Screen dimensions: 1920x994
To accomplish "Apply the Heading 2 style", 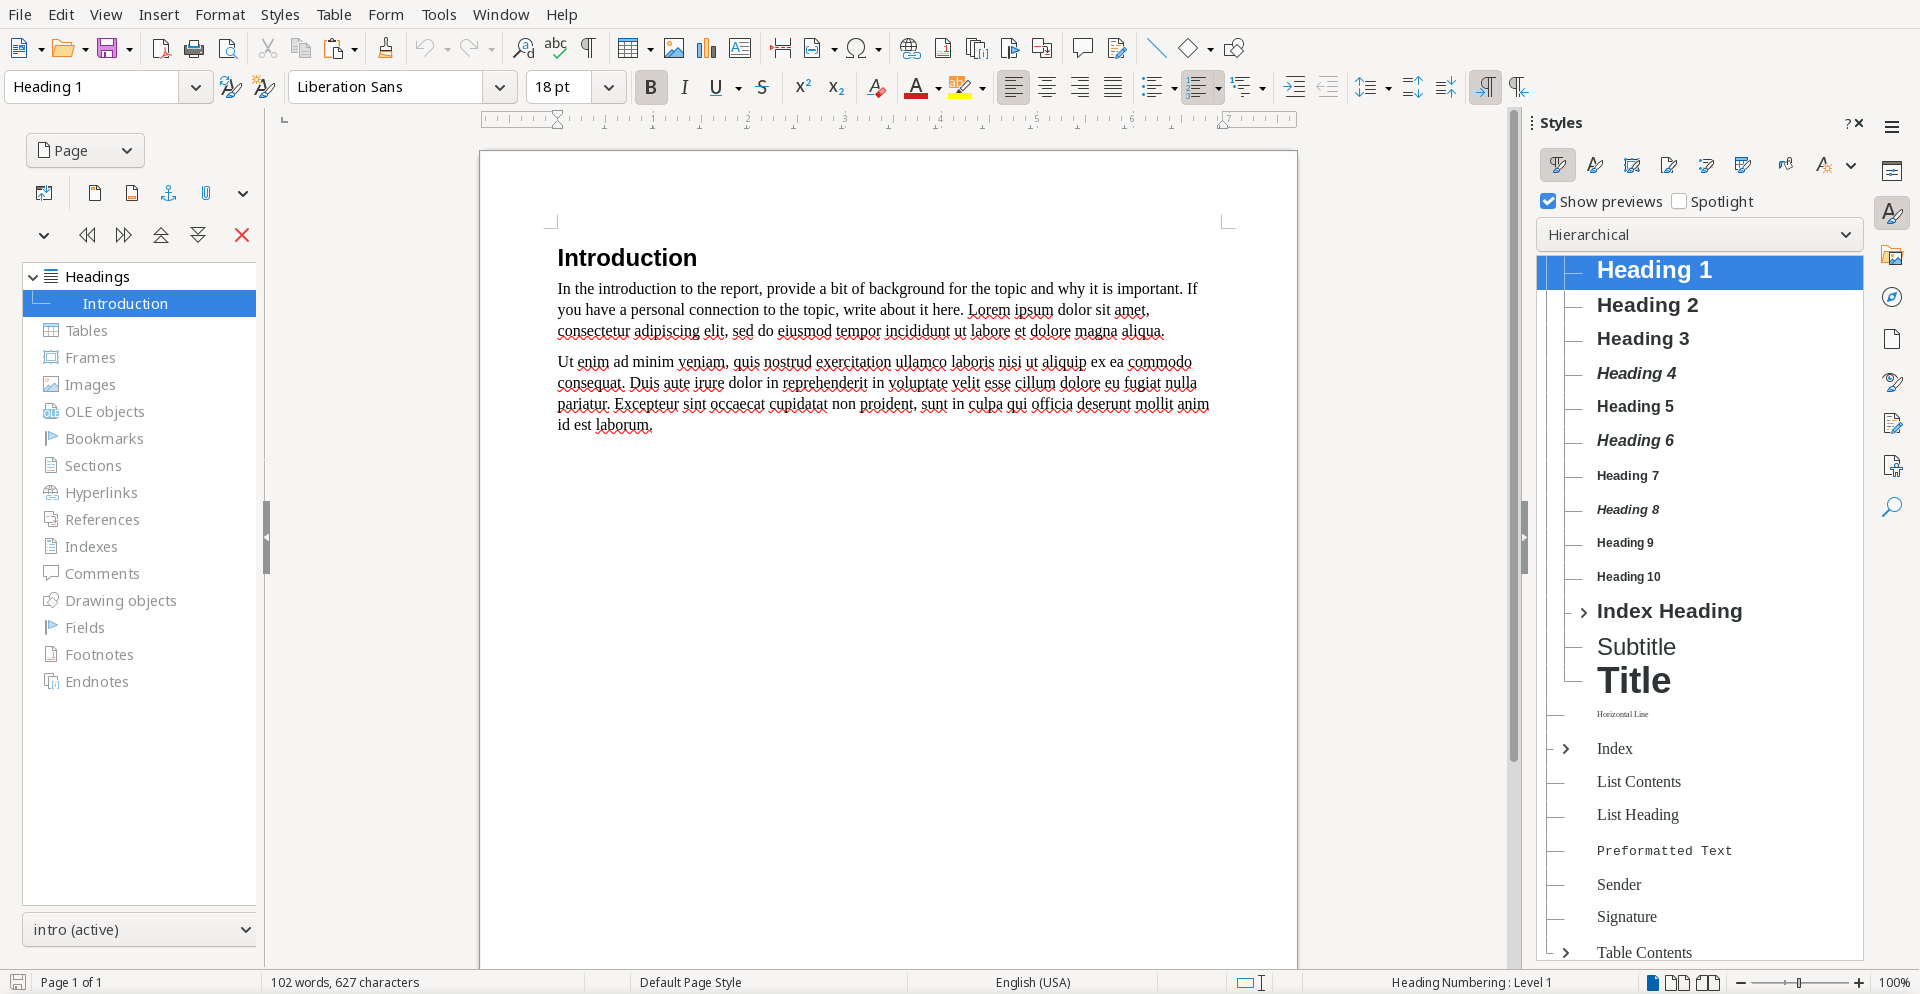I will (x=1647, y=305).
